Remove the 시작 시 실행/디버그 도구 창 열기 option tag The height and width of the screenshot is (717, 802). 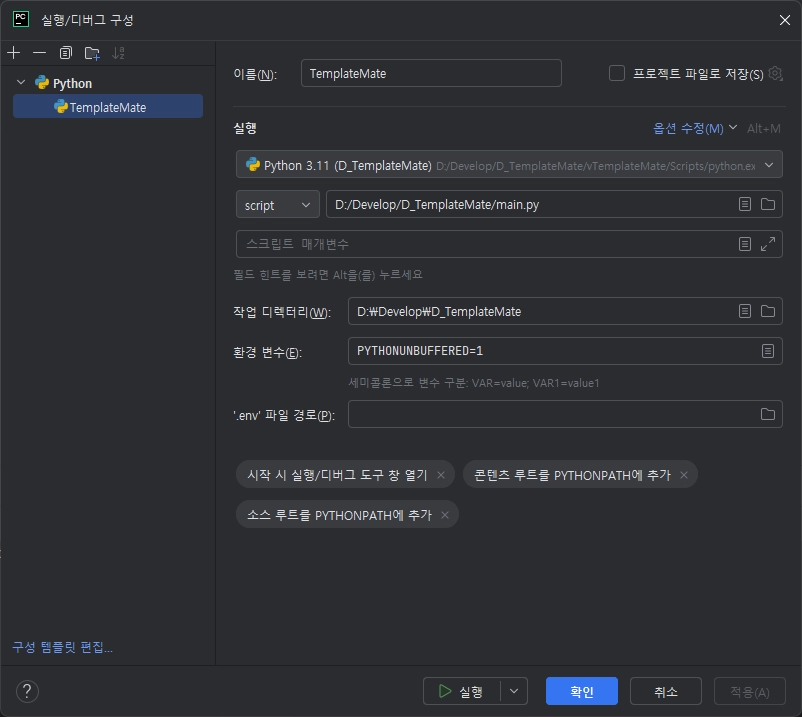point(441,475)
